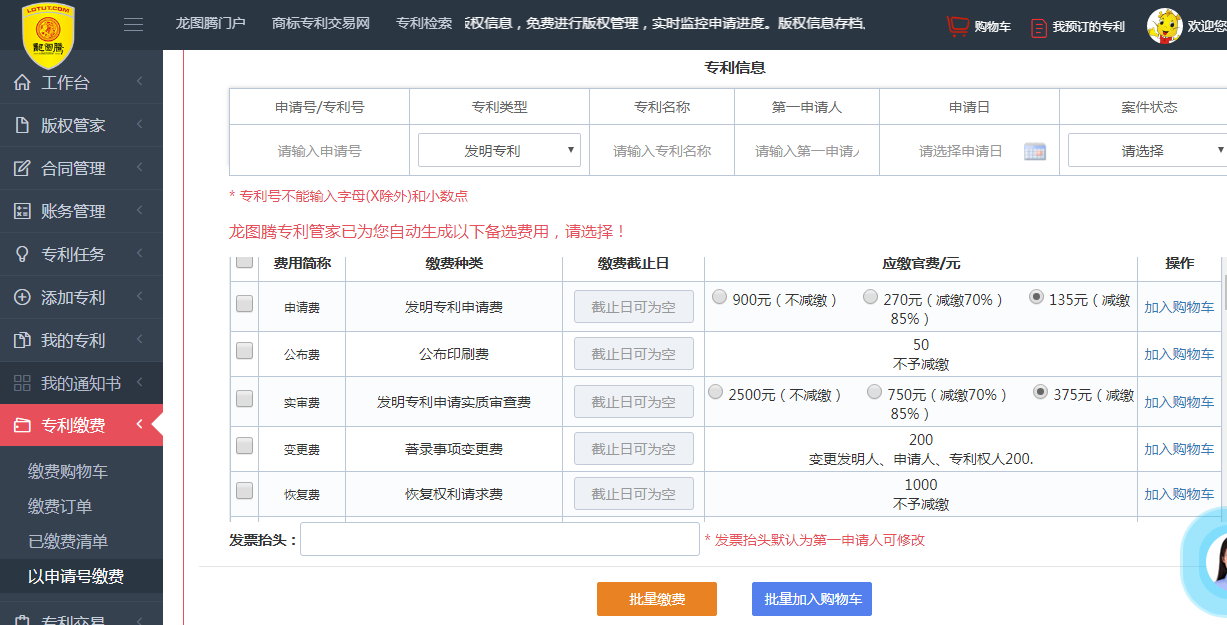Open the 发明专利 patent type dropdown

pyautogui.click(x=499, y=151)
